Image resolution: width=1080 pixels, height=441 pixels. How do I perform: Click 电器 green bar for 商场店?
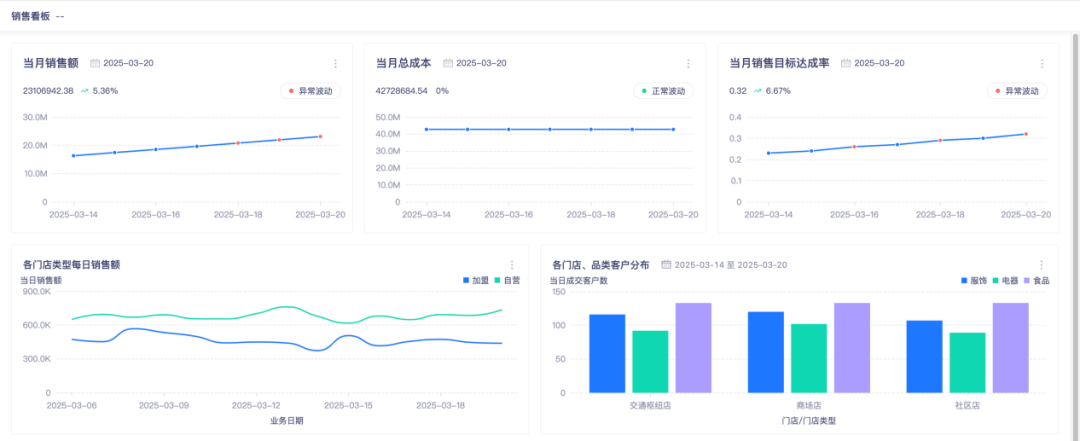pyautogui.click(x=809, y=358)
